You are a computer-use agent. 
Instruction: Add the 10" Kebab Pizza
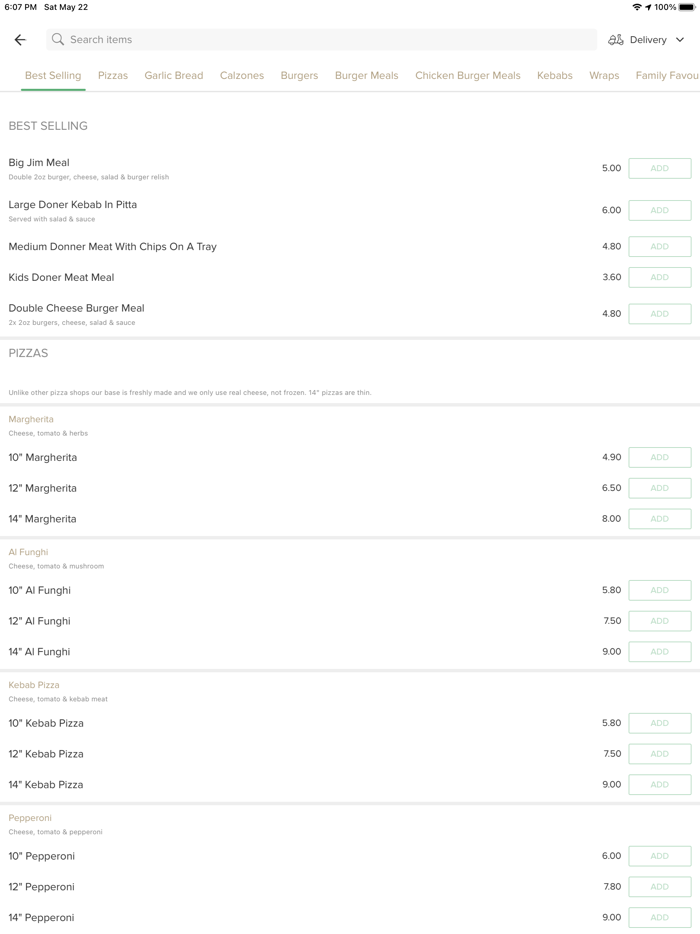(x=659, y=723)
